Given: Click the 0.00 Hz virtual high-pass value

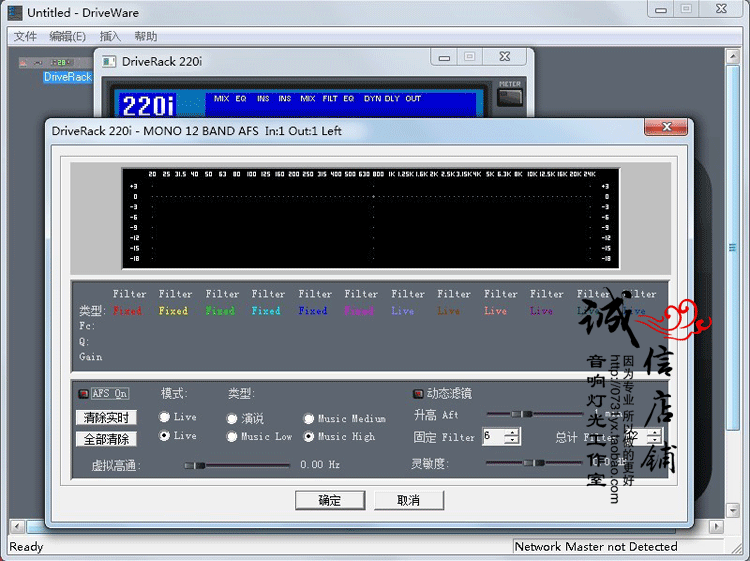Looking at the screenshot, I should [320, 465].
